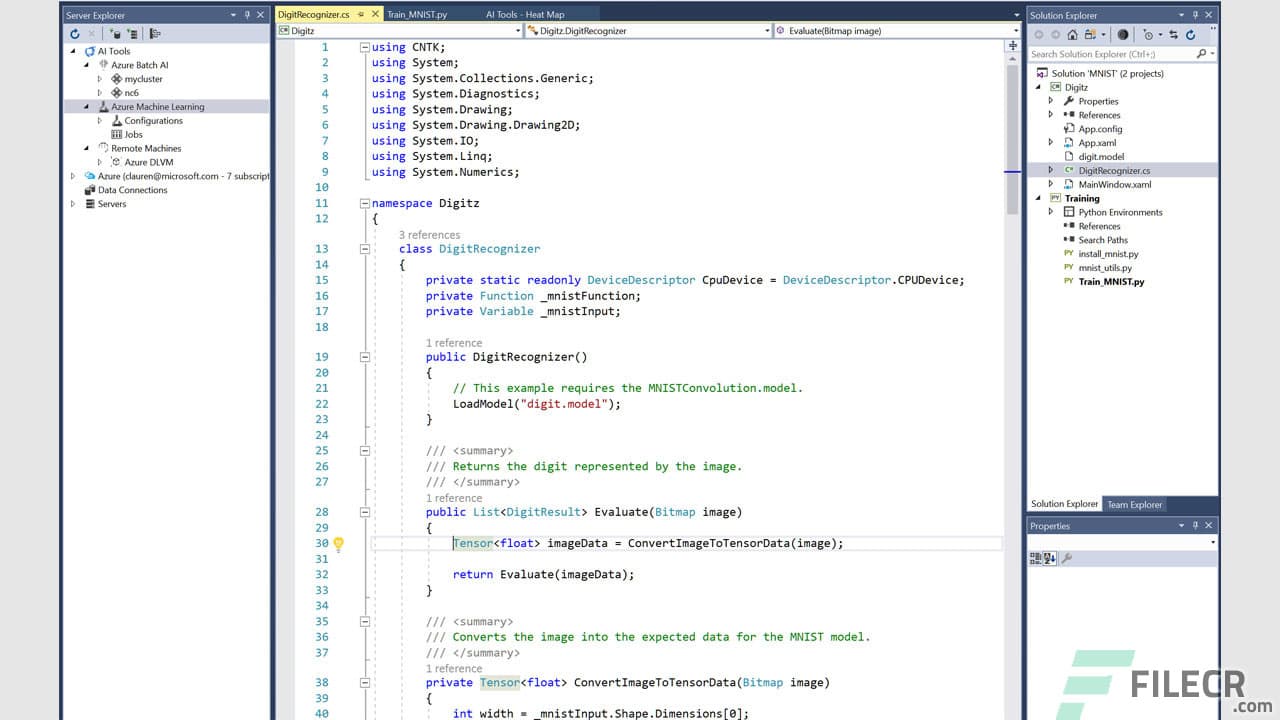The width and height of the screenshot is (1280, 720).
Task: Refresh the Solution Explorer tree
Action: (x=1191, y=34)
